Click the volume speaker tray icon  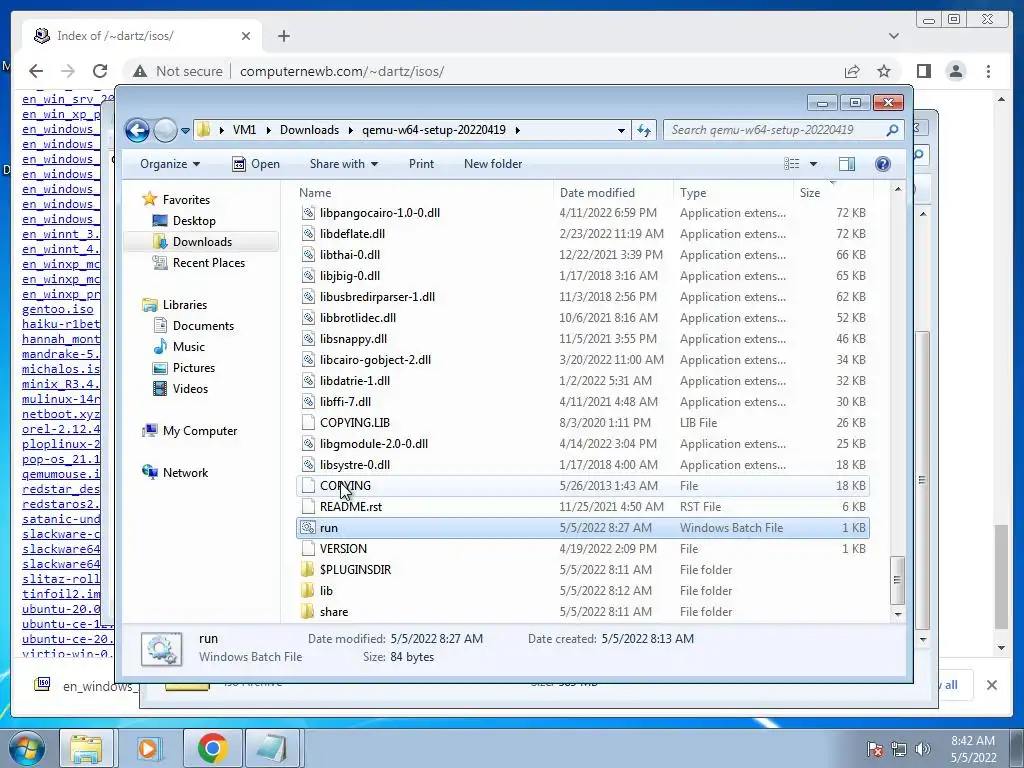[923, 749]
